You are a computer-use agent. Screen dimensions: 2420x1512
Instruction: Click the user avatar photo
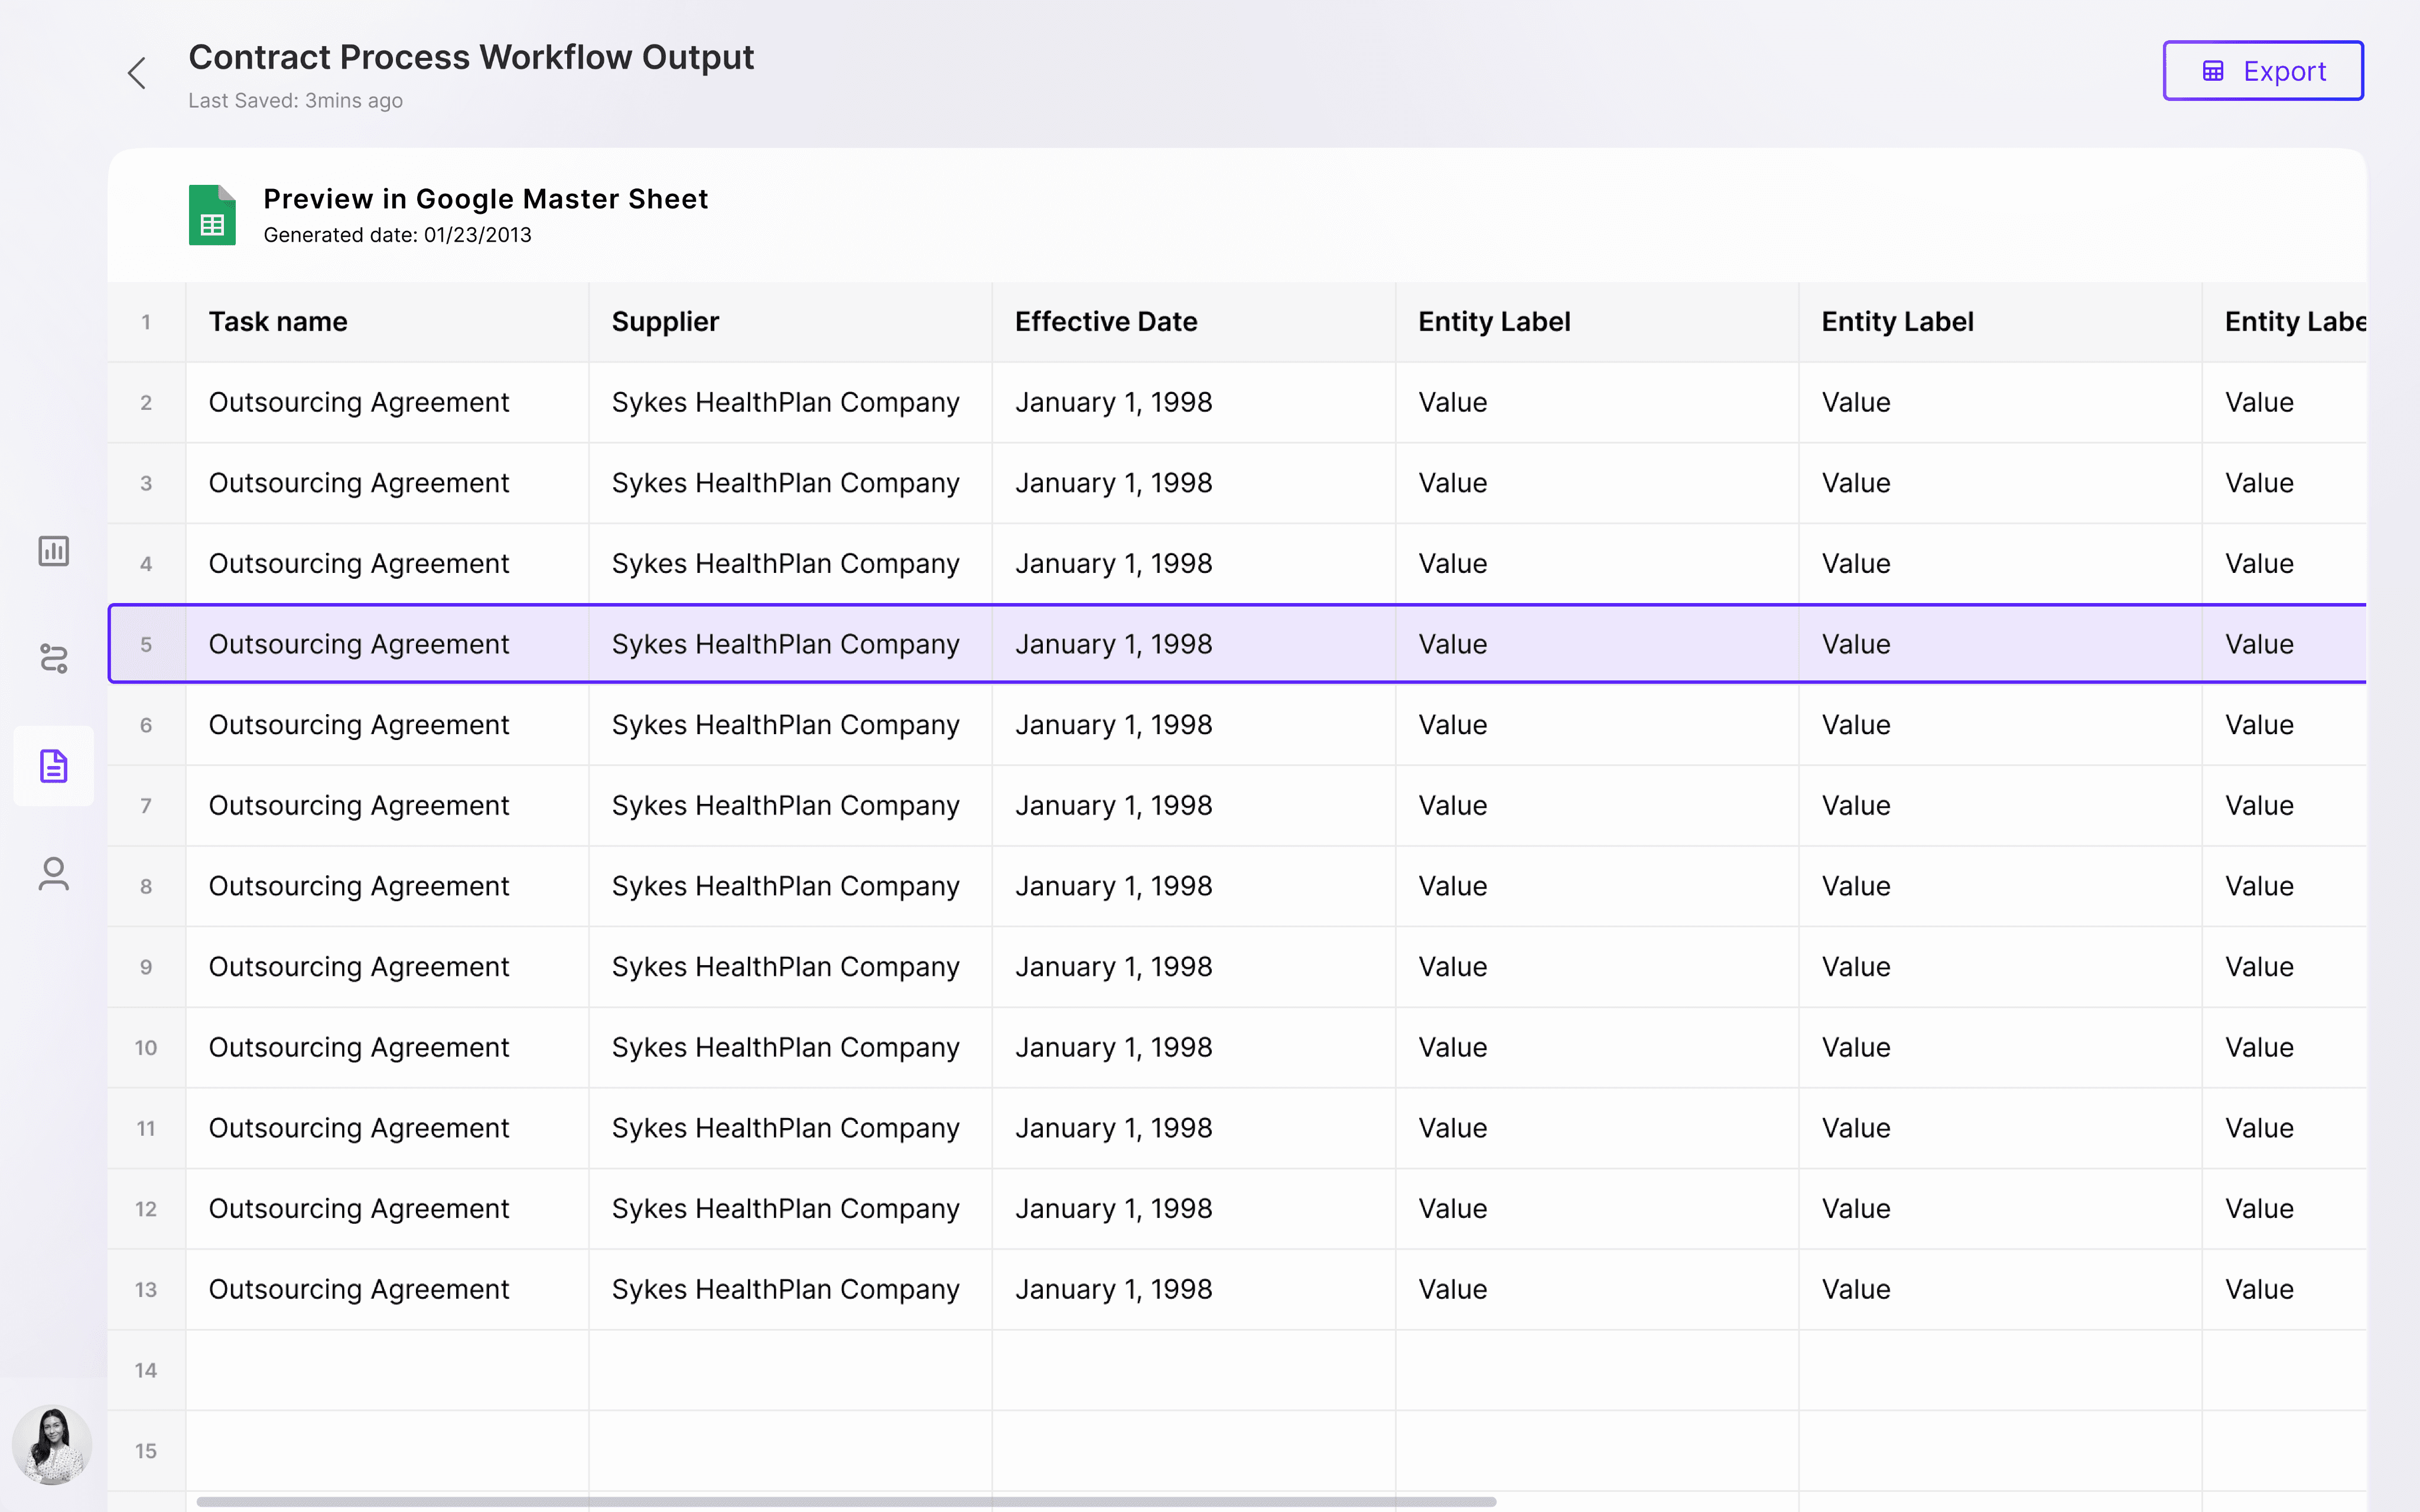pos(52,1444)
